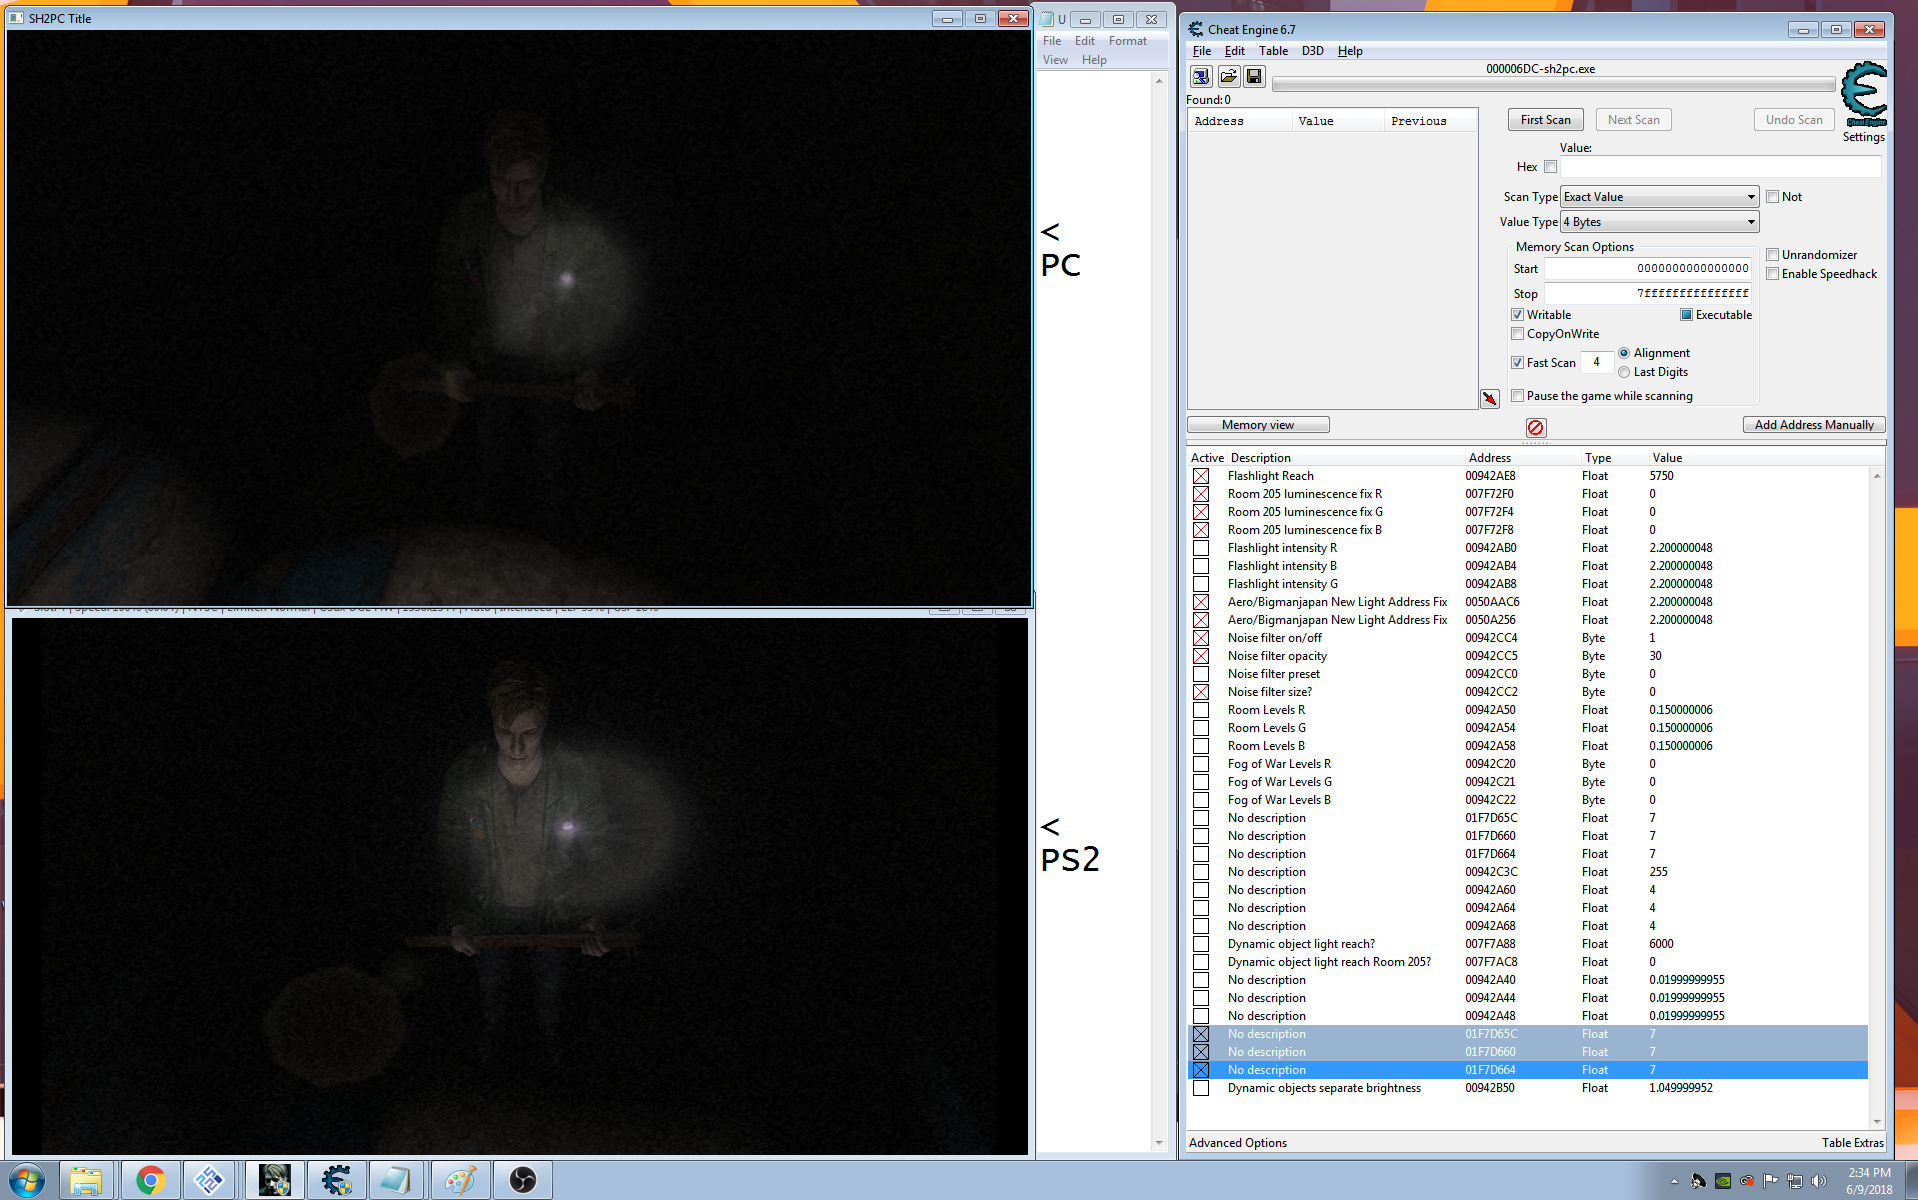This screenshot has width=1918, height=1200.
Task: Open a process with the process list icon
Action: click(x=1200, y=76)
